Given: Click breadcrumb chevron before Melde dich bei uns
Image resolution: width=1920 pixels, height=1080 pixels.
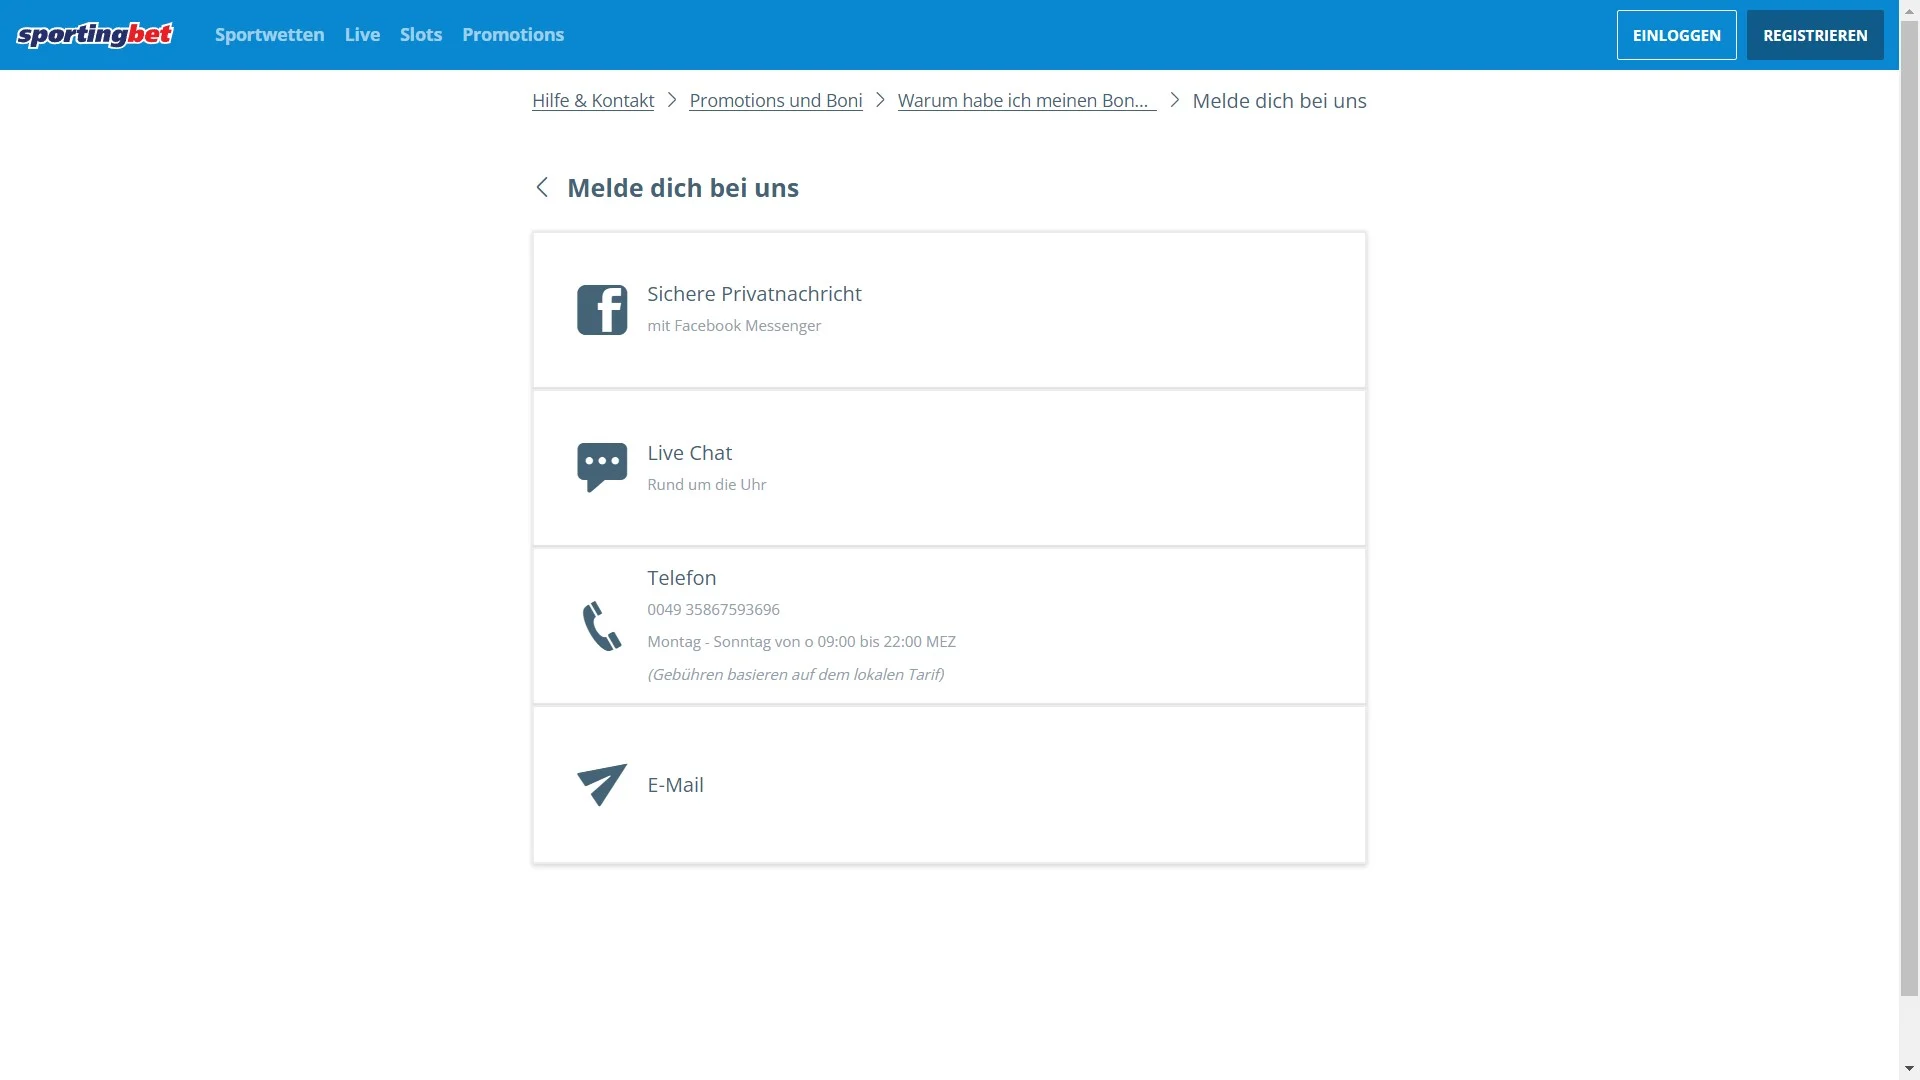Looking at the screenshot, I should (1174, 100).
